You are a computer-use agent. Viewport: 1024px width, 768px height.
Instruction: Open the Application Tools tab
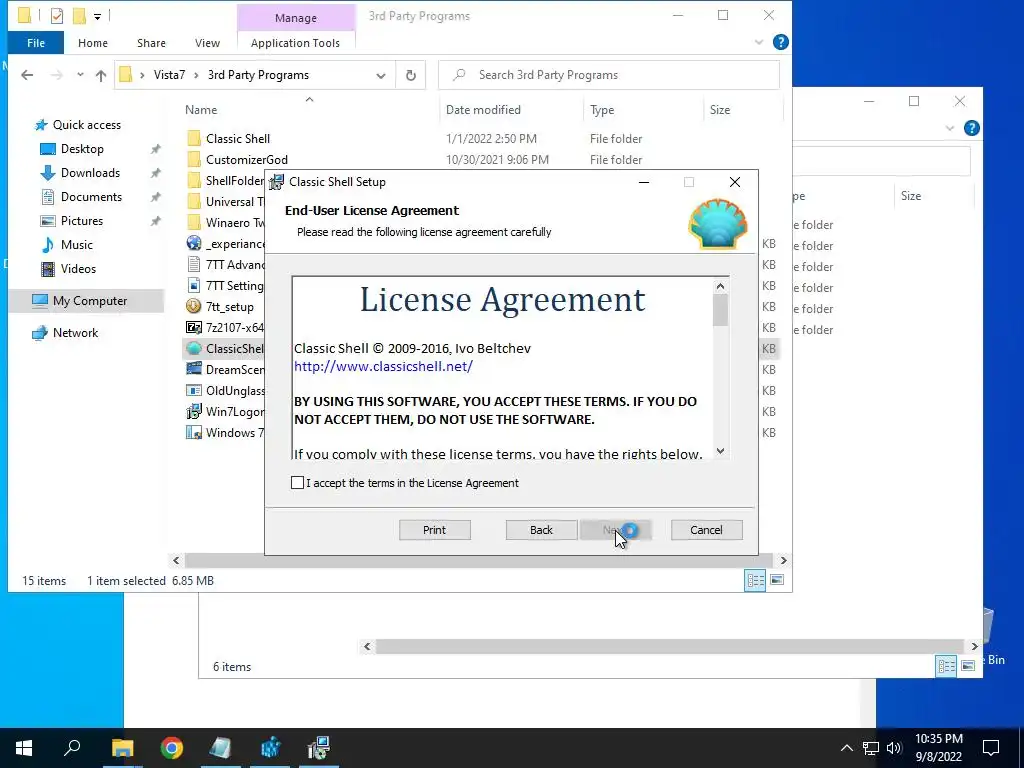295,43
